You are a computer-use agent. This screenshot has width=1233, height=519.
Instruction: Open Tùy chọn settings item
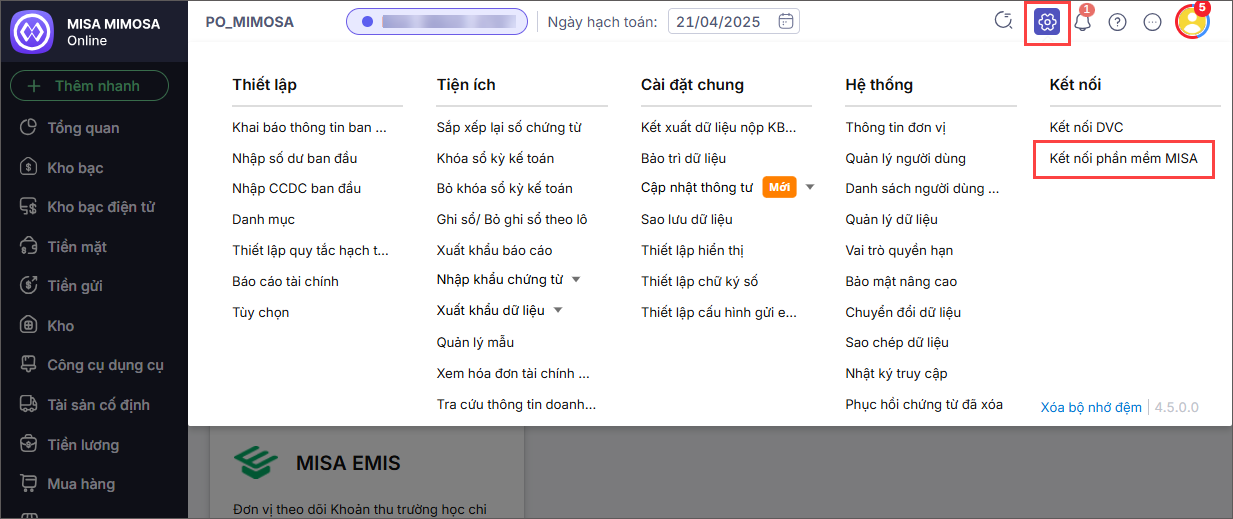point(260,312)
